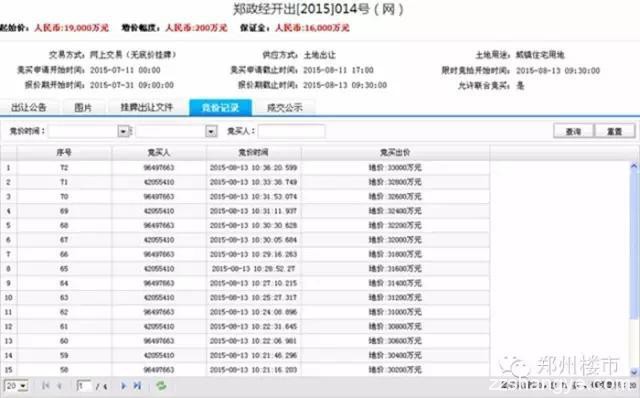
Task: Click the scroll up arrow of the table
Action: [634, 166]
